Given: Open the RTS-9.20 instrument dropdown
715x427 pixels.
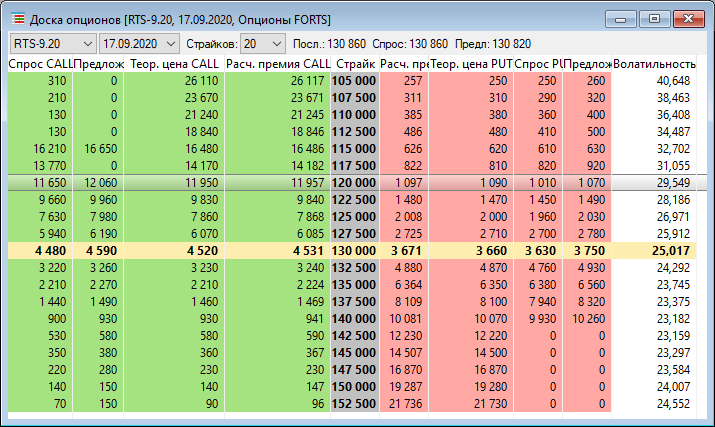Looking at the screenshot, I should 53,44.
